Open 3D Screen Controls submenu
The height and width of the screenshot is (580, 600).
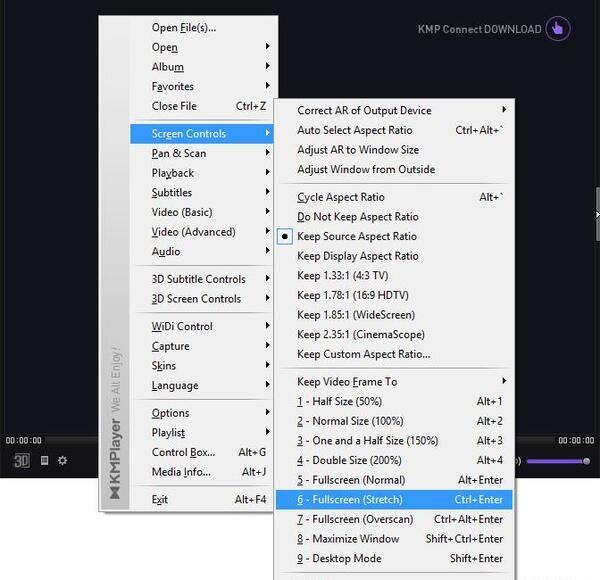(202, 299)
